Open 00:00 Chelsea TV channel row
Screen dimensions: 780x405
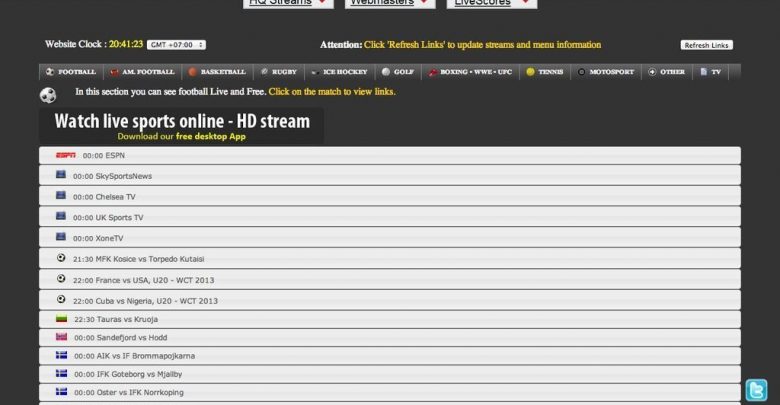pos(390,197)
